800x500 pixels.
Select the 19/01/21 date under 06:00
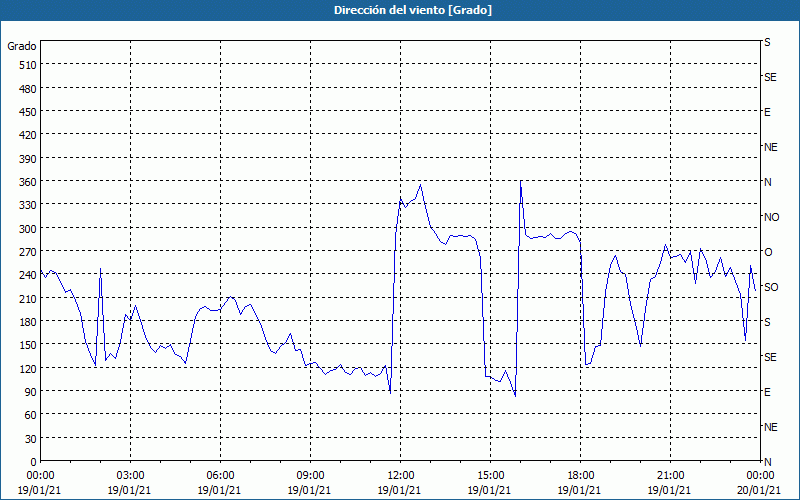tap(220, 490)
